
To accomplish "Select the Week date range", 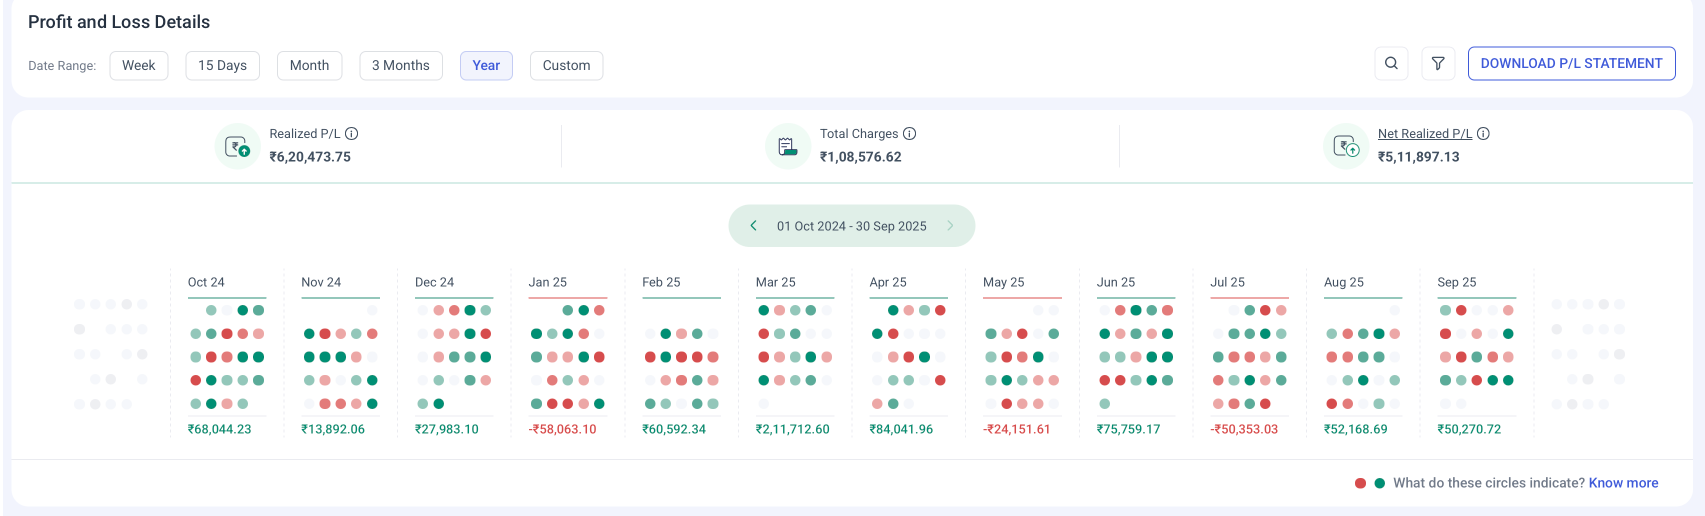I will 139,65.
